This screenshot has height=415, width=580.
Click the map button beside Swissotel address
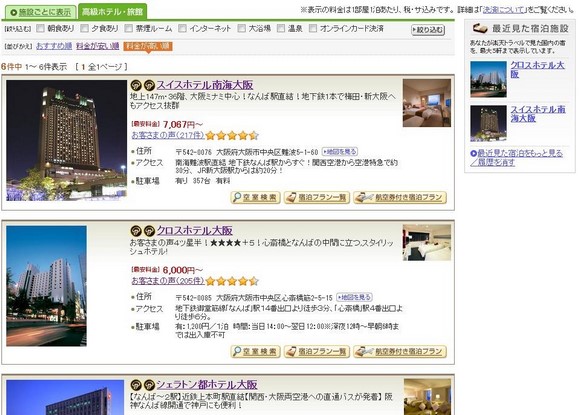click(x=340, y=152)
